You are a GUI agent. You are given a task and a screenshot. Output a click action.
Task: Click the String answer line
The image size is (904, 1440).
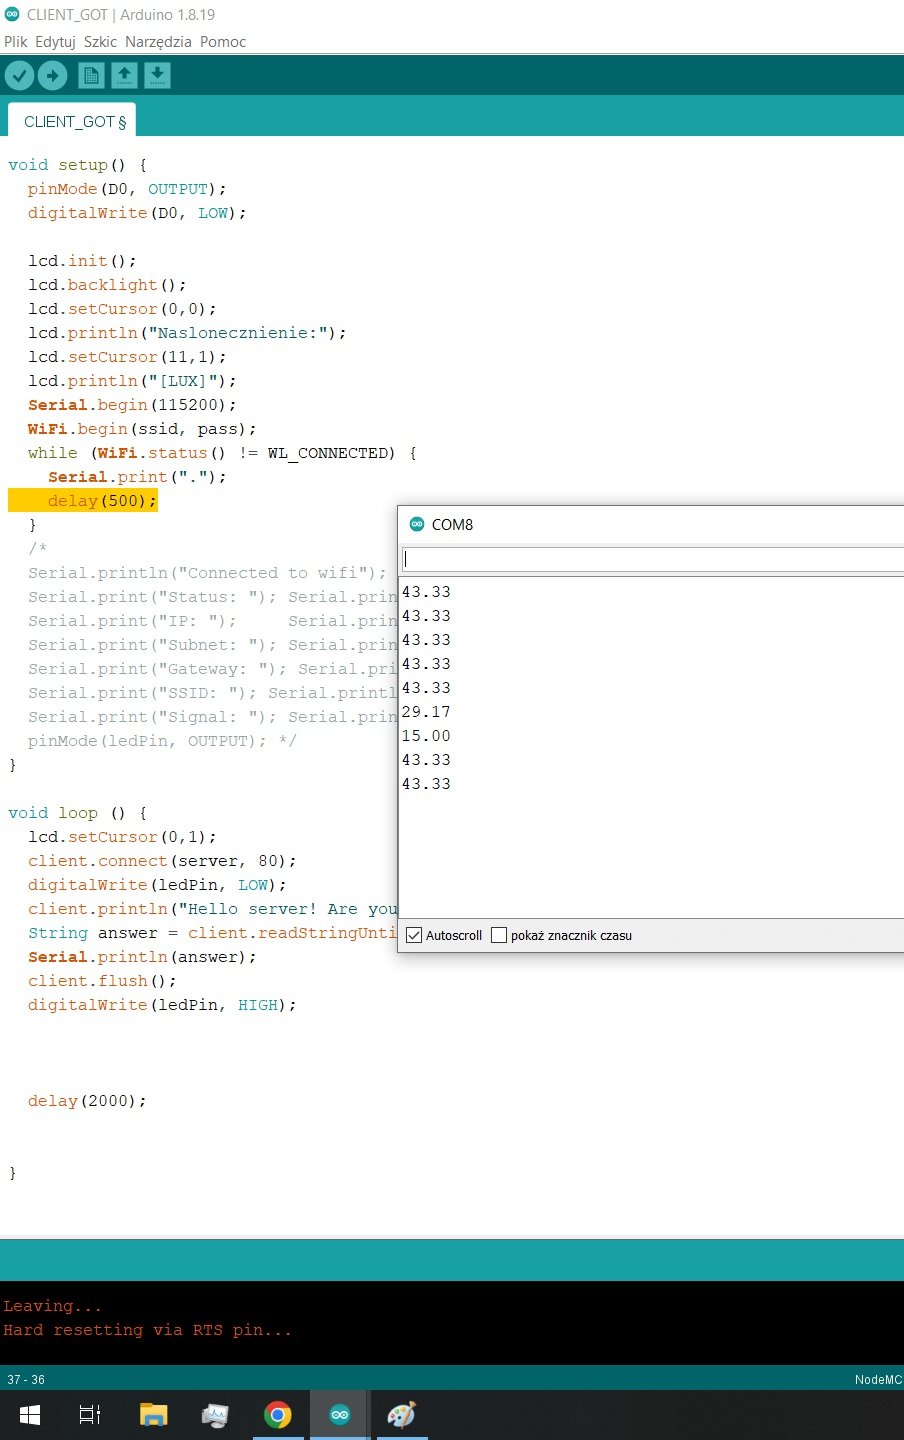(212, 933)
